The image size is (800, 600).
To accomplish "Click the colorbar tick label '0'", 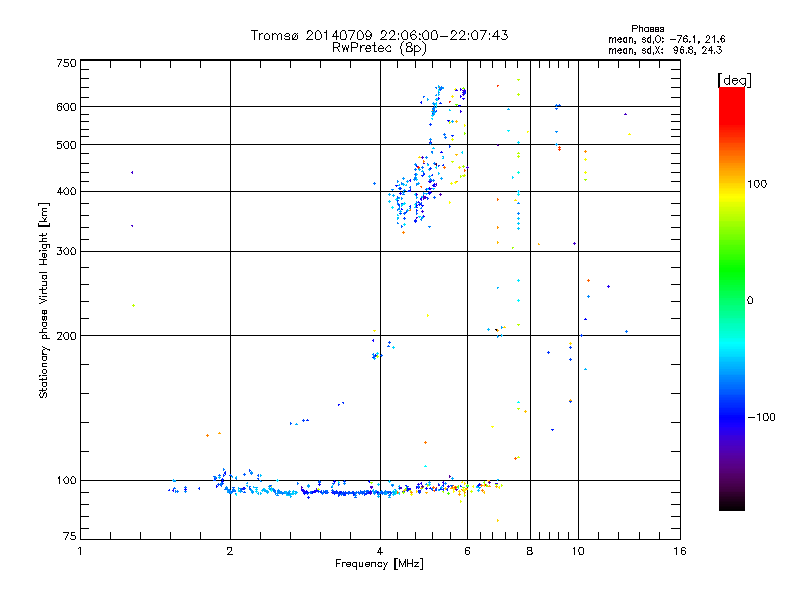I will tap(750, 301).
